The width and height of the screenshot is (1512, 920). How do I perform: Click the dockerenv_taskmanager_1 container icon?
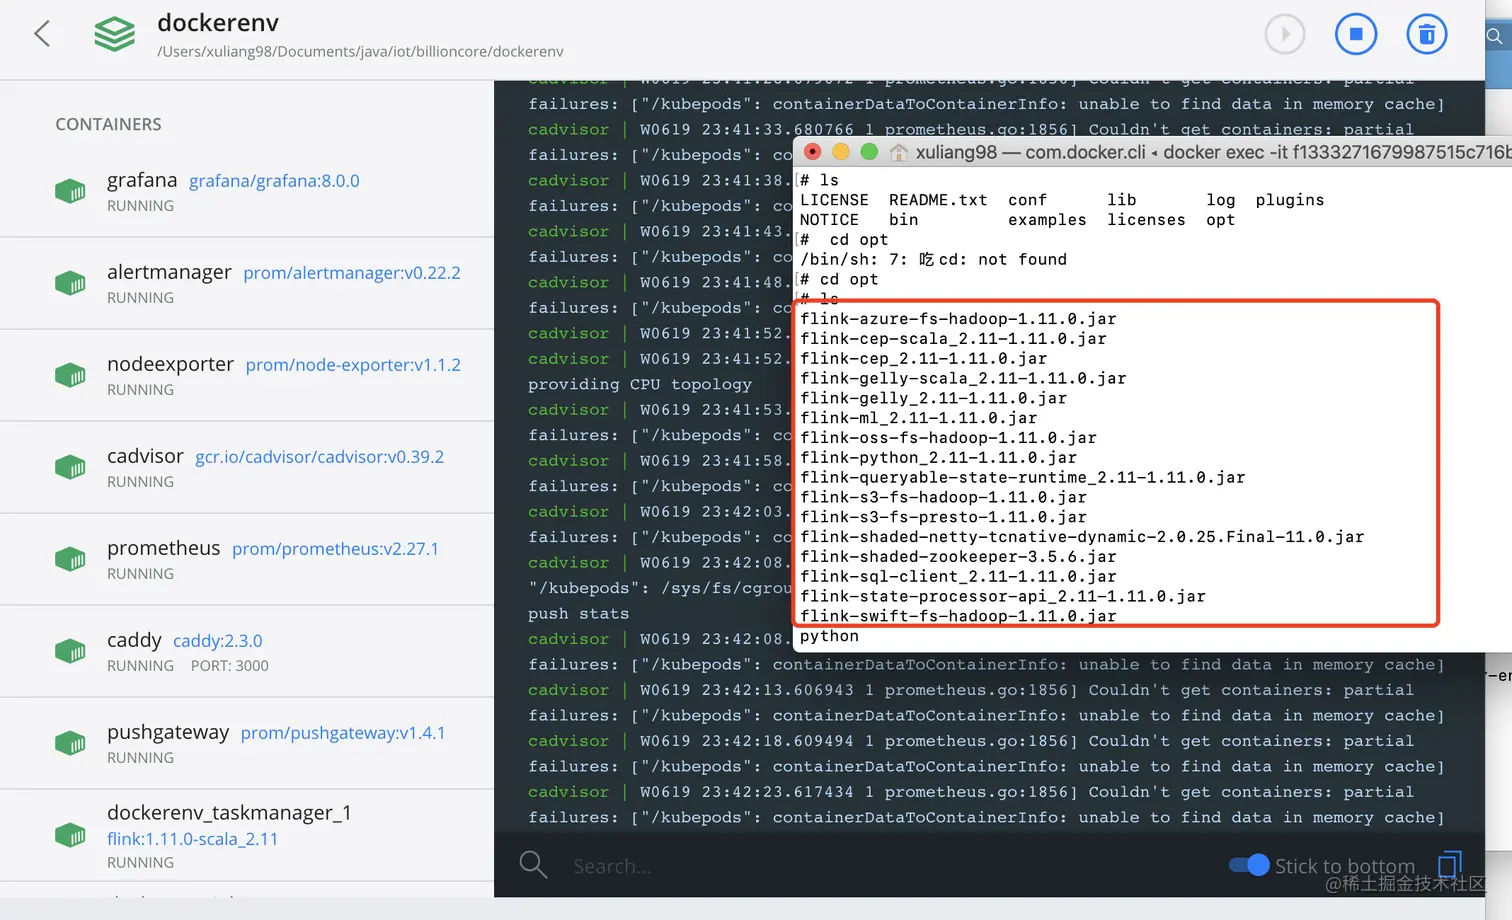[x=70, y=835]
